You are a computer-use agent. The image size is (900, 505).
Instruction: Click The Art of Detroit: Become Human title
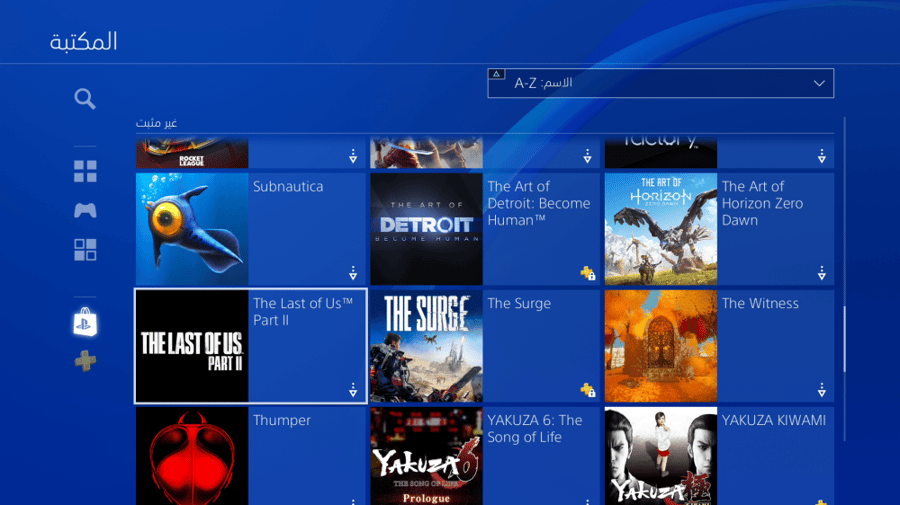[x=539, y=203]
